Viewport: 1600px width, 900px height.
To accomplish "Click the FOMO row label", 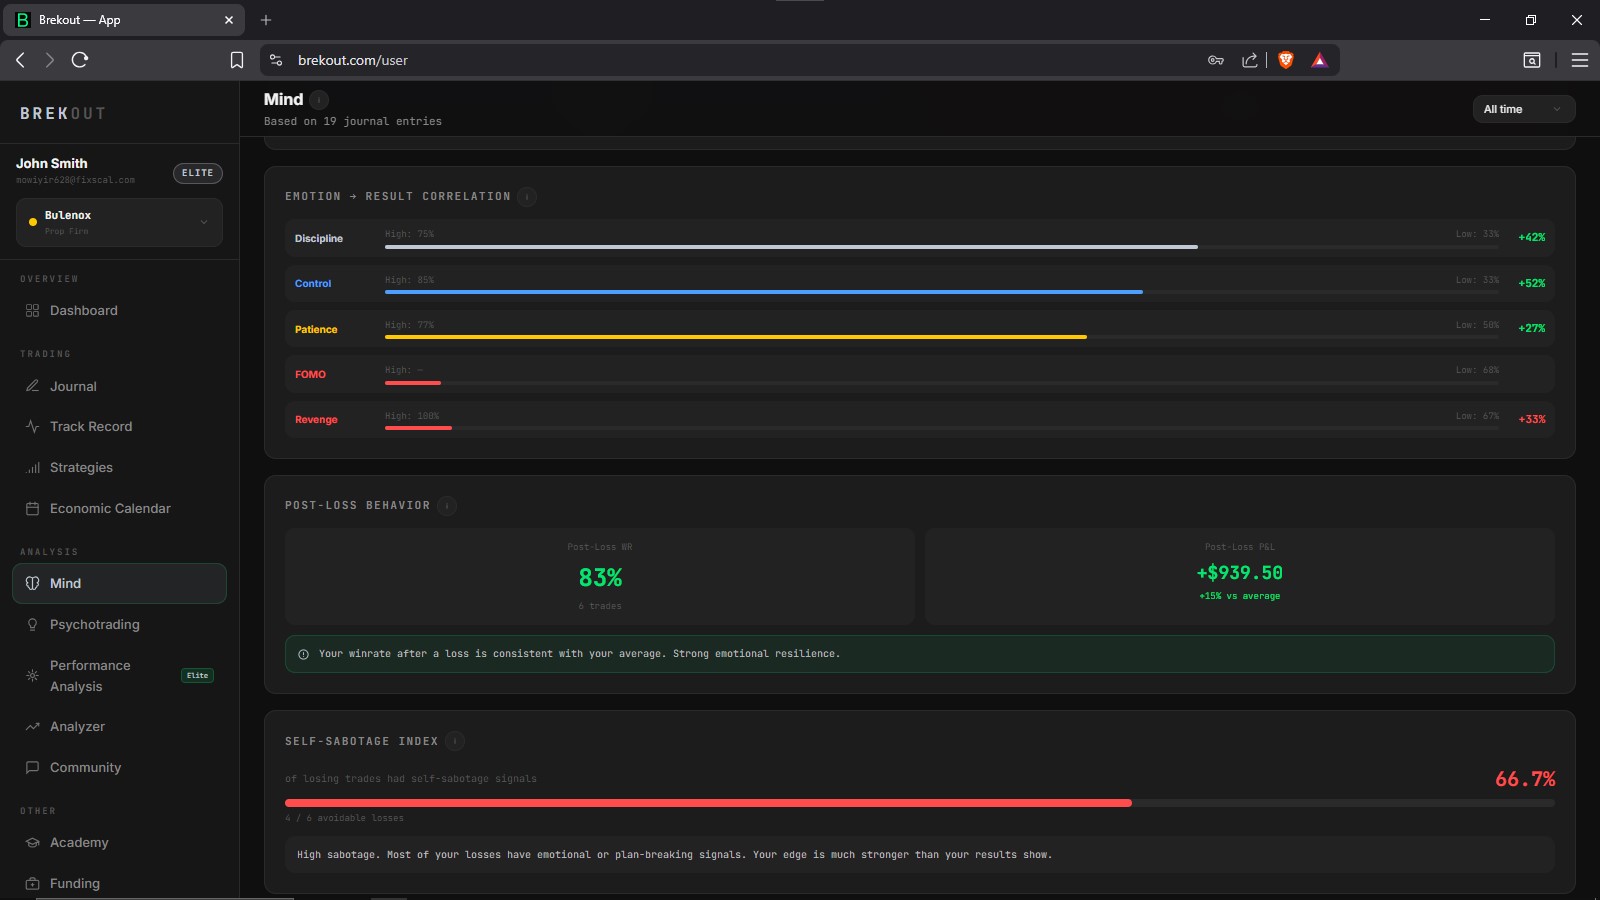I will pyautogui.click(x=310, y=374).
